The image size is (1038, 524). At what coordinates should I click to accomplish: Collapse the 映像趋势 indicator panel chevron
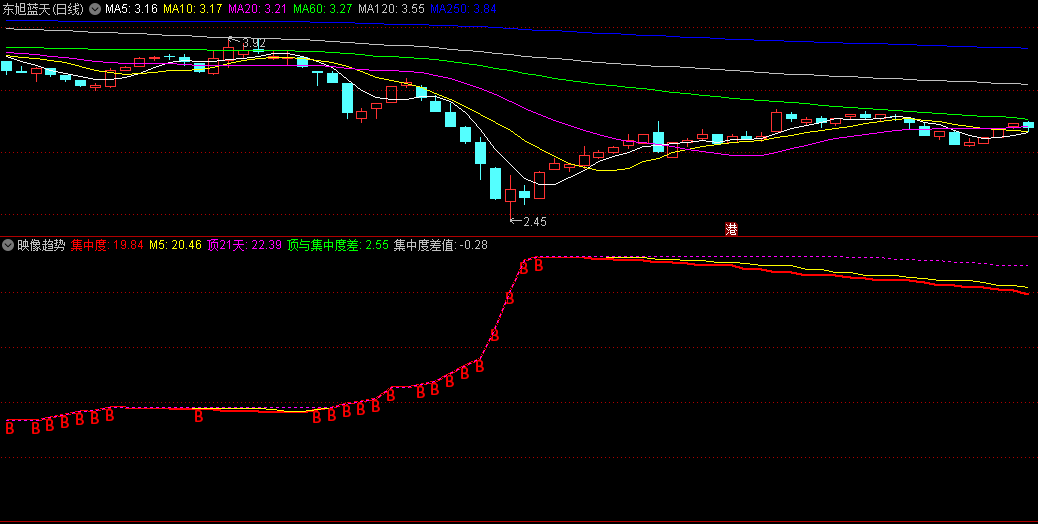pyautogui.click(x=8, y=245)
